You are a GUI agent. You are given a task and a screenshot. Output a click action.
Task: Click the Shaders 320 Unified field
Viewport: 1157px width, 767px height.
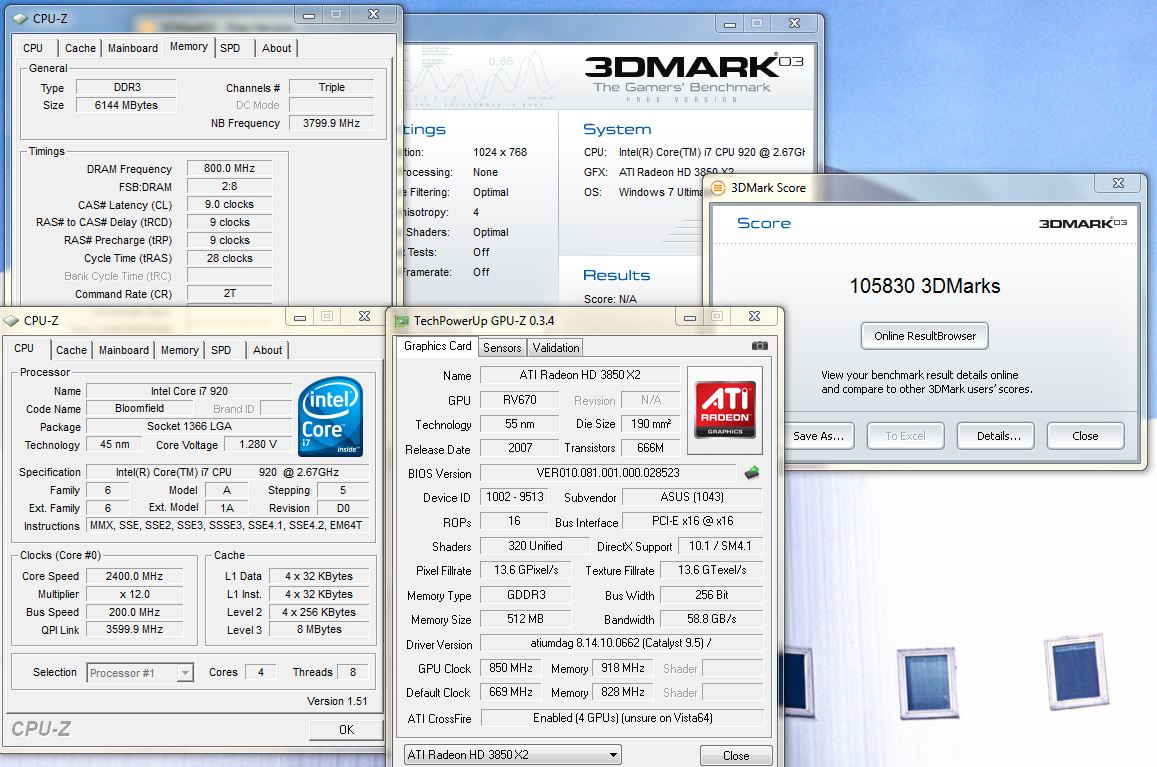tap(535, 546)
